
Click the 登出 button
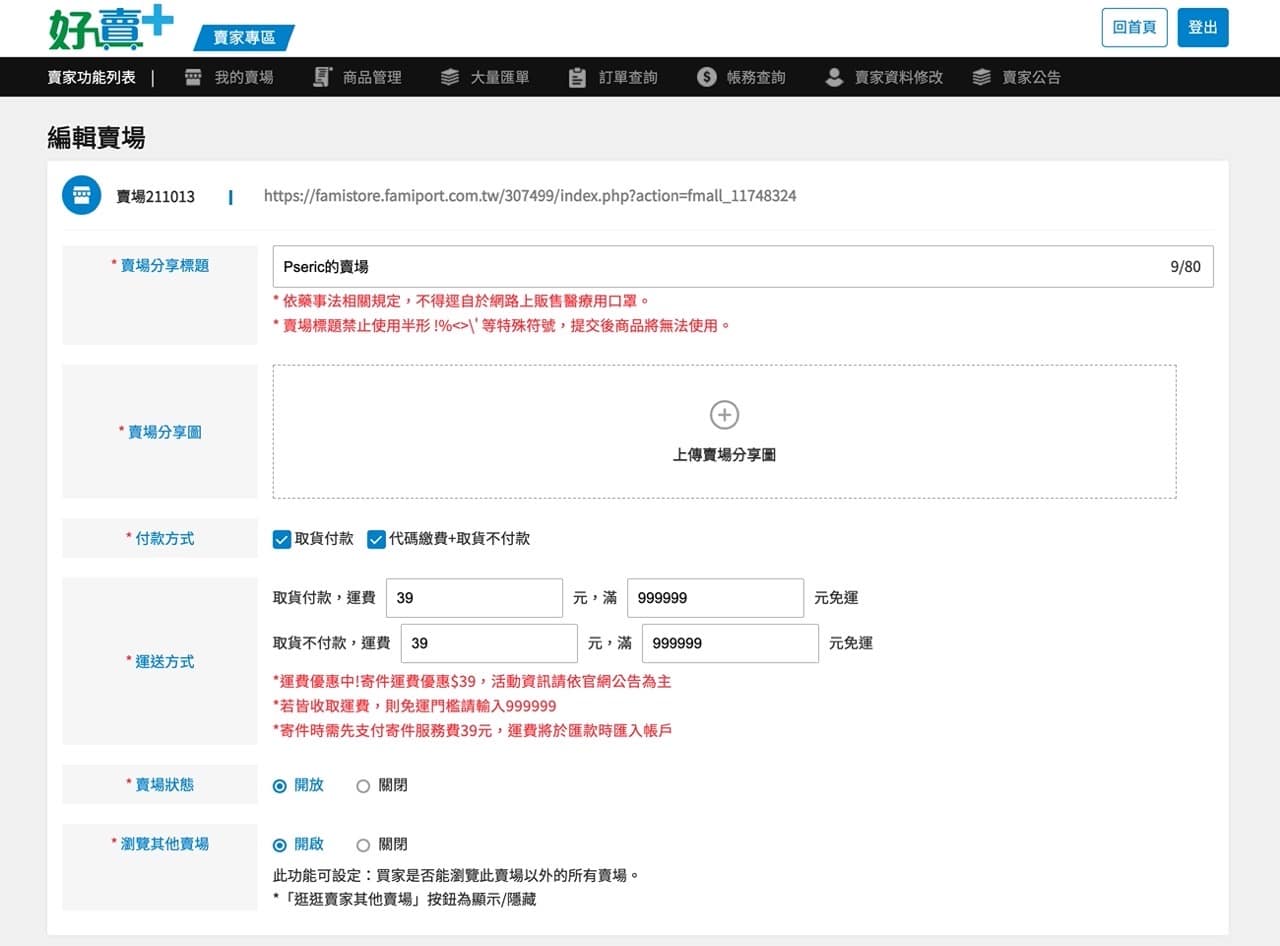(1203, 27)
